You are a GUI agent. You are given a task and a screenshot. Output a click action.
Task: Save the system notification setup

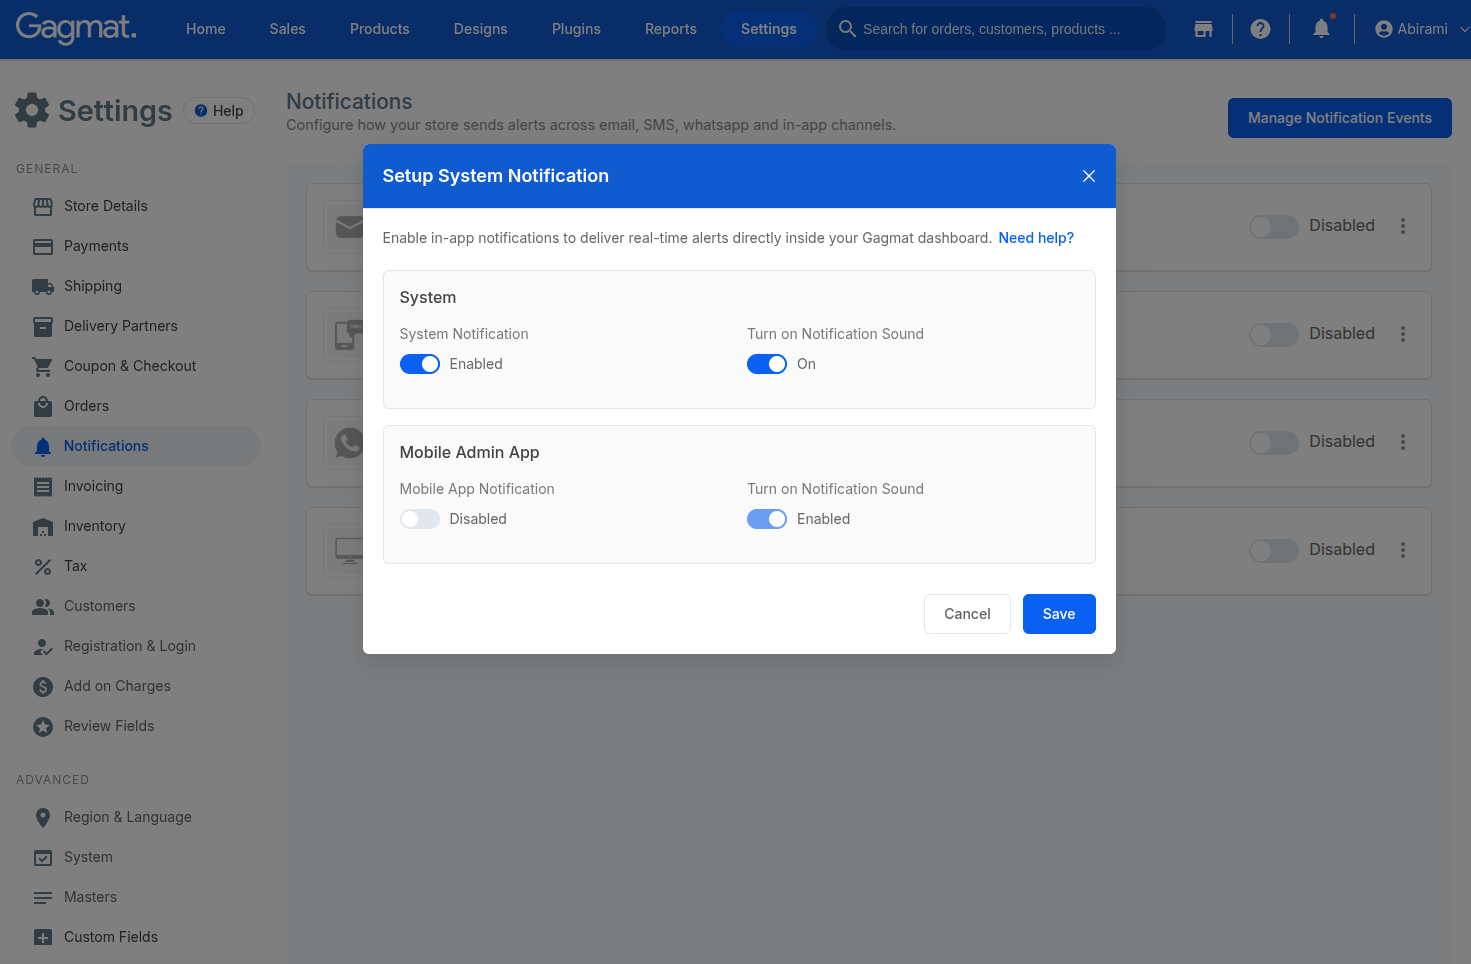1059,614
